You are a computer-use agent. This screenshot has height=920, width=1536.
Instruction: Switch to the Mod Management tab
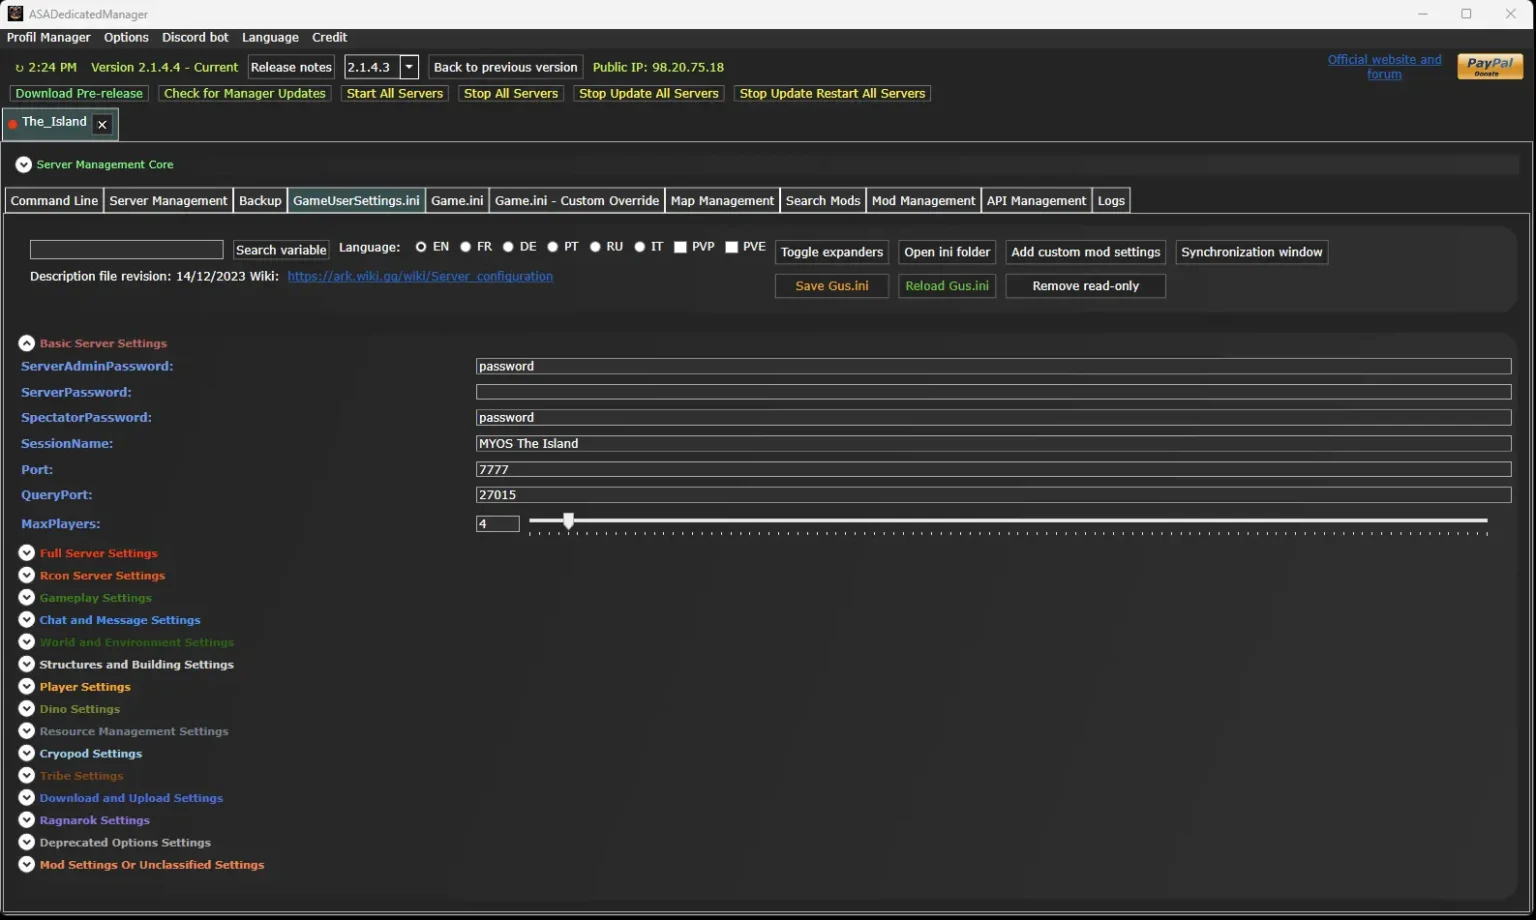tap(923, 201)
